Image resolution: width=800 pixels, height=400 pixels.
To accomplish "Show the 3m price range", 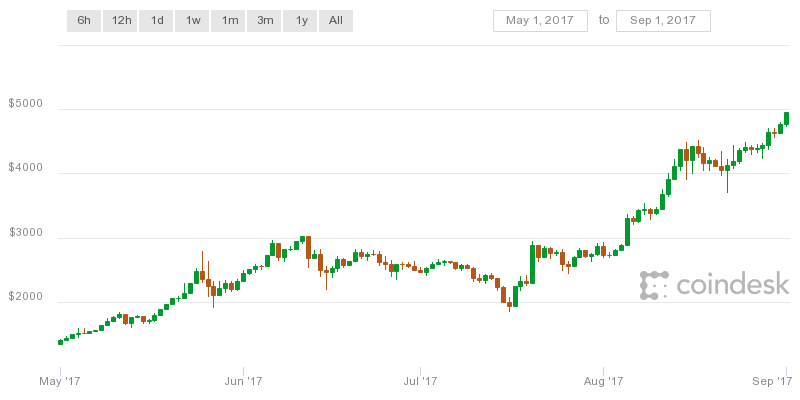I will tap(265, 20).
